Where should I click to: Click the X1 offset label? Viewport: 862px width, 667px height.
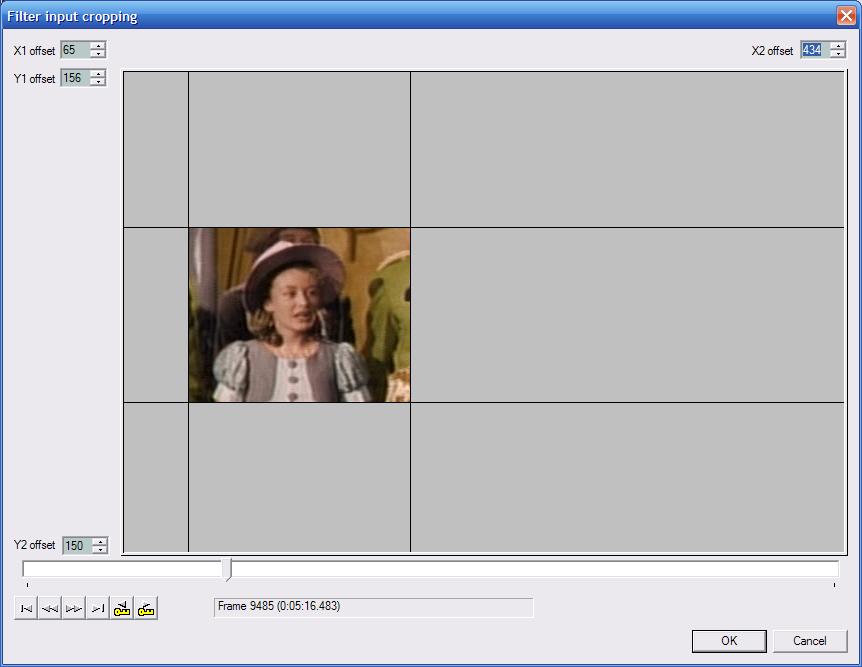[x=34, y=51]
